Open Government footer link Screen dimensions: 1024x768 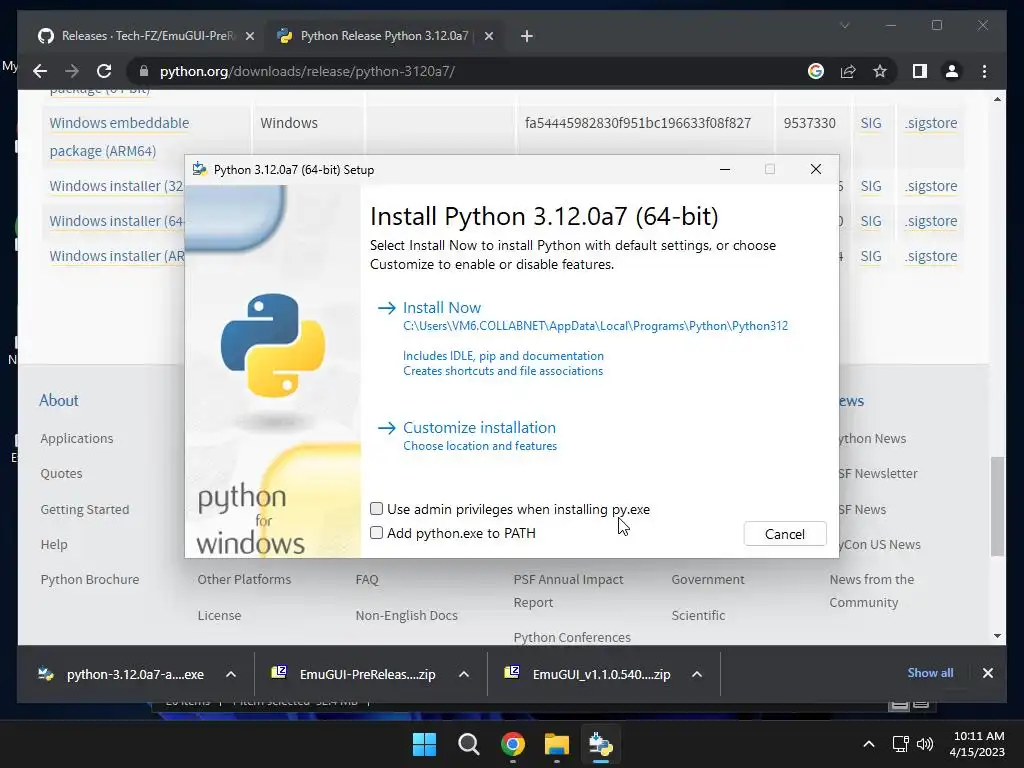coord(708,579)
